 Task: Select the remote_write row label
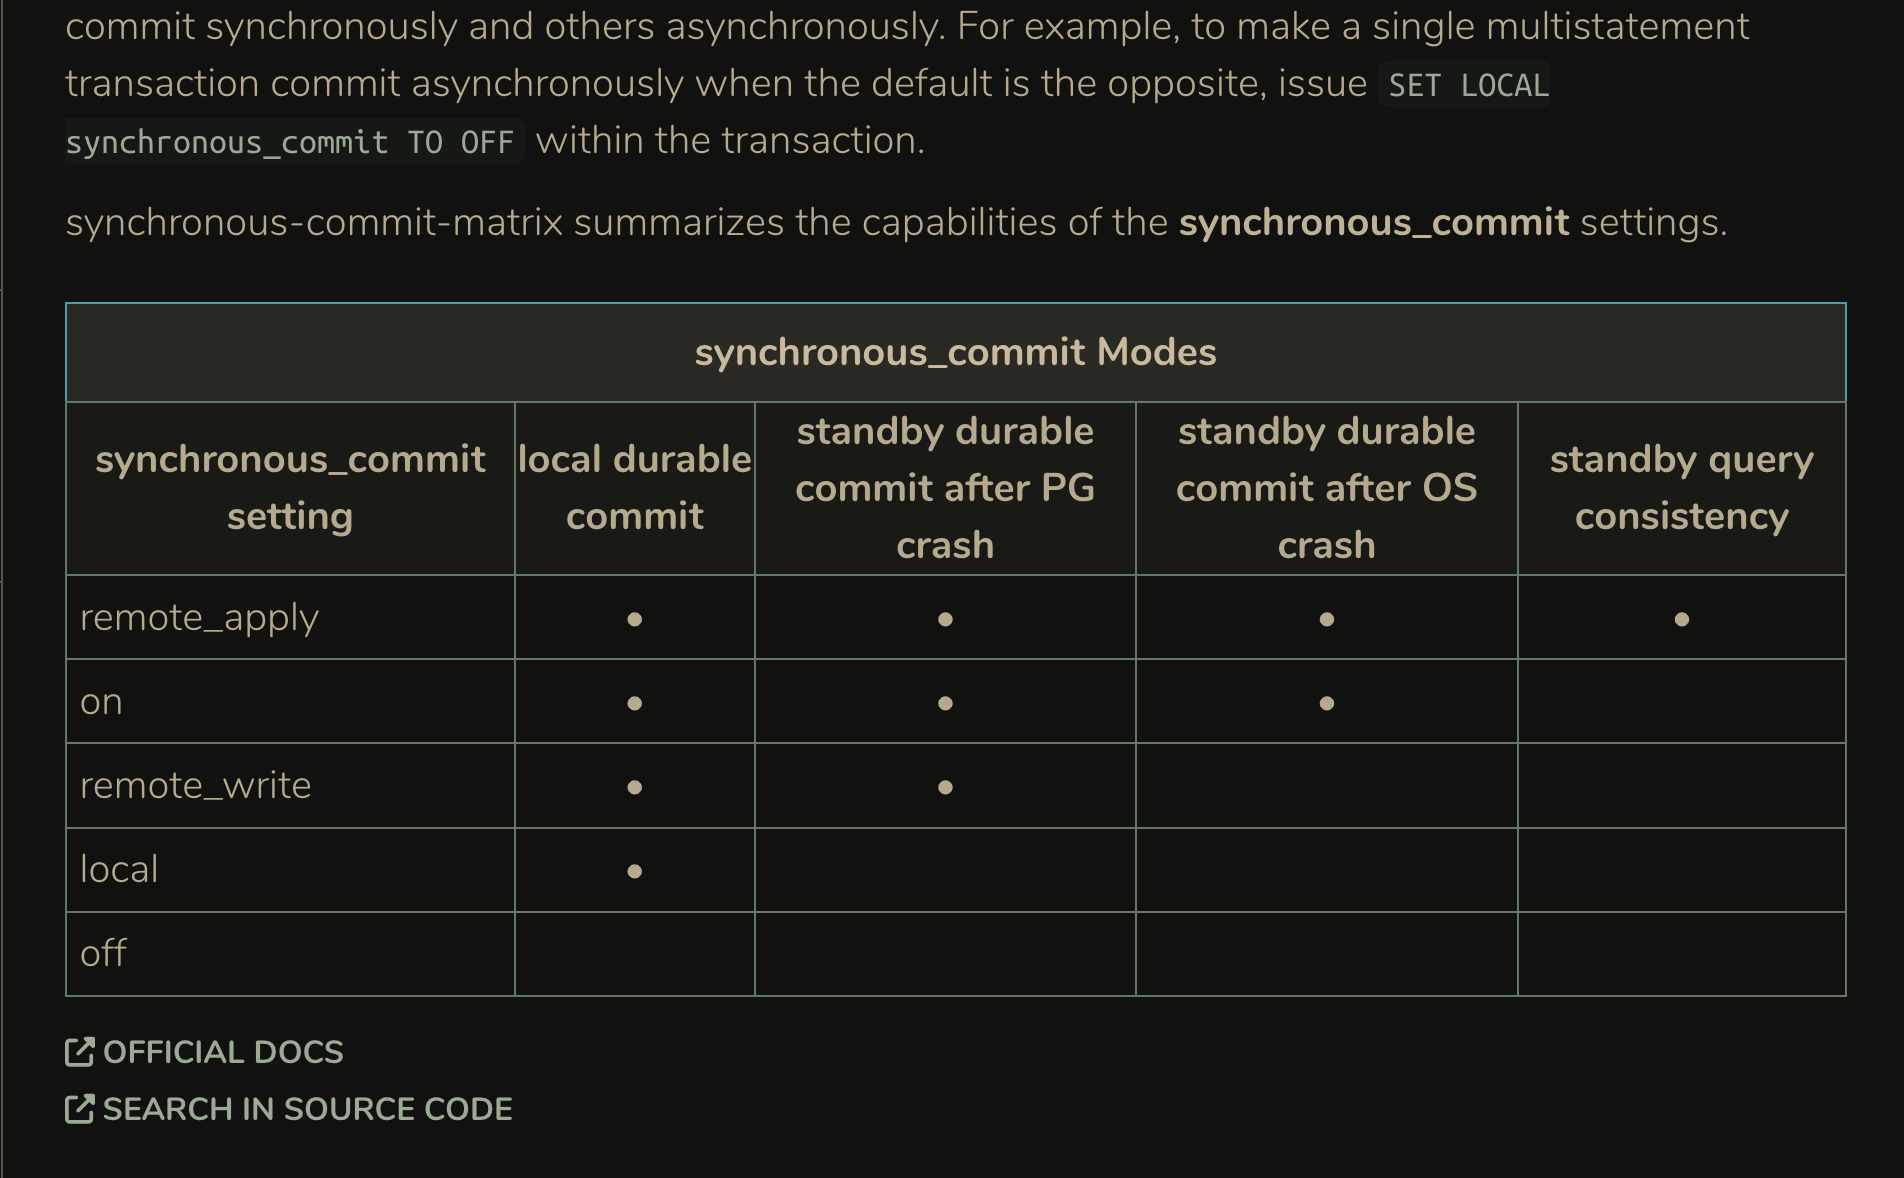click(x=195, y=786)
